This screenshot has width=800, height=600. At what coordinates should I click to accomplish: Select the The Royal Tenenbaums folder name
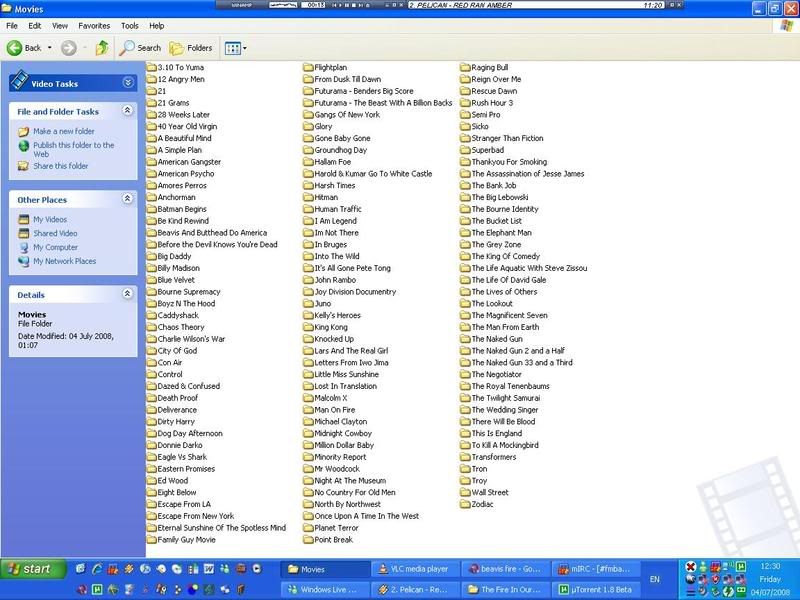pyautogui.click(x=510, y=386)
